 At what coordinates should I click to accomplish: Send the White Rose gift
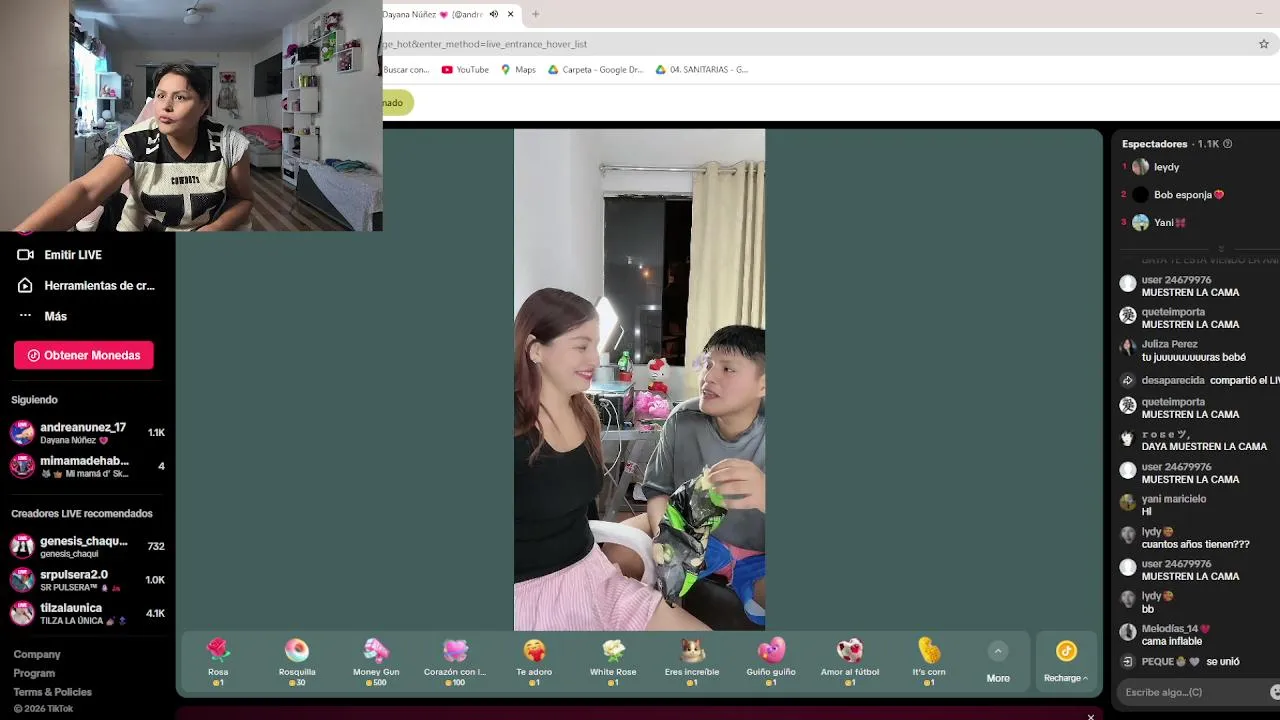pos(613,662)
